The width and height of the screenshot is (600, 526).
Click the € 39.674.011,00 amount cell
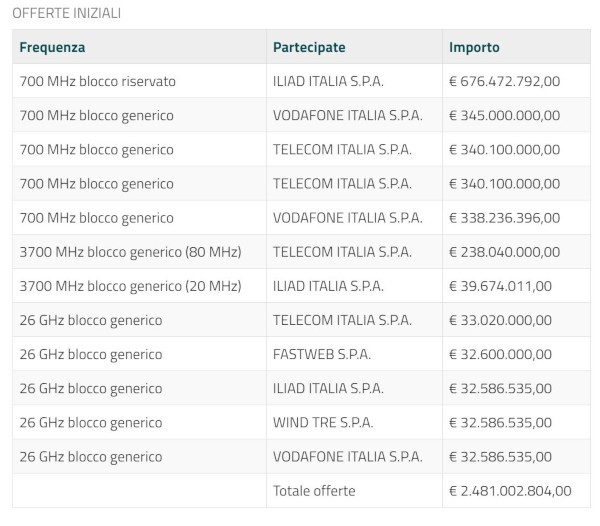point(500,286)
